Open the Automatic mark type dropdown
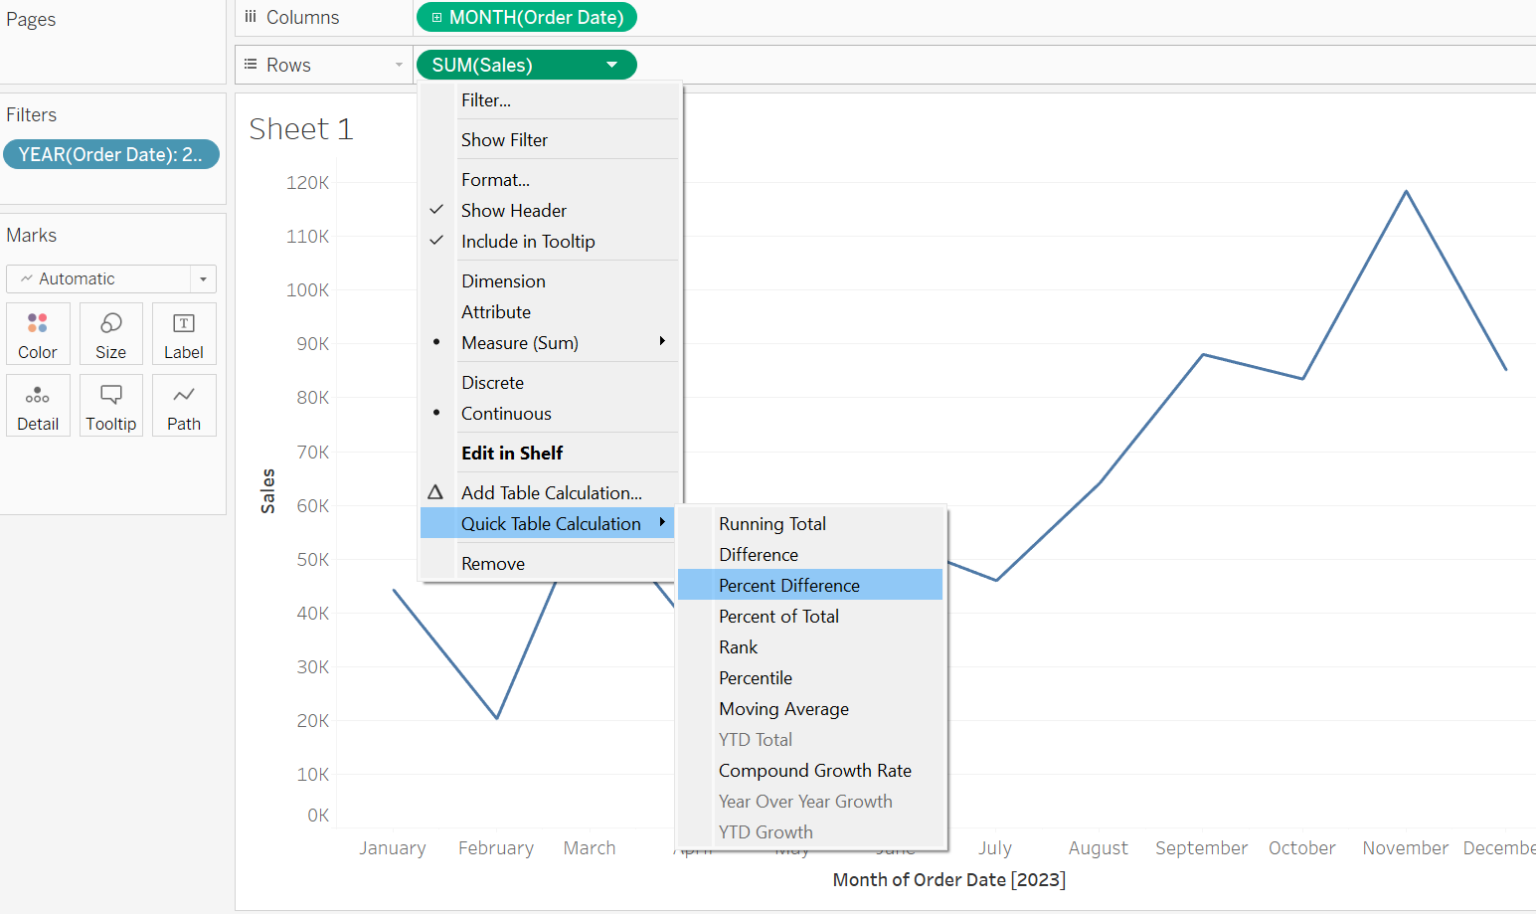 203,278
